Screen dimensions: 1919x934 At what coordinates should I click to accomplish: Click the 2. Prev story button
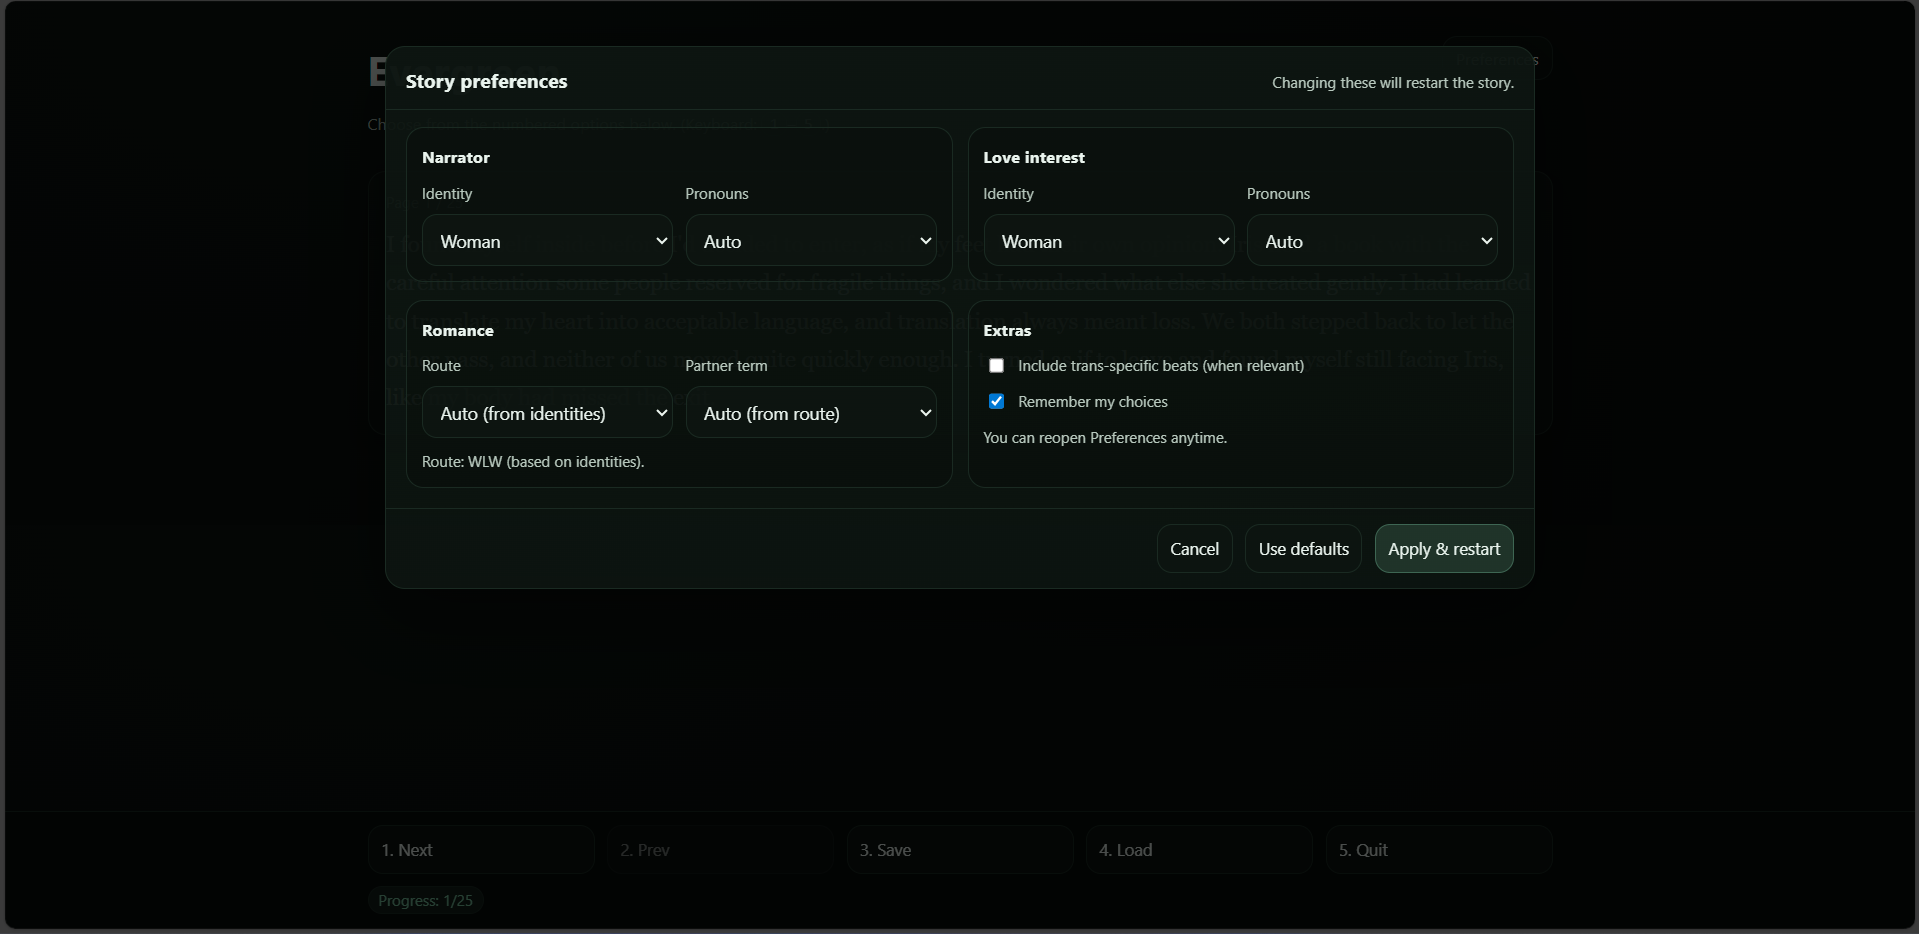[720, 850]
